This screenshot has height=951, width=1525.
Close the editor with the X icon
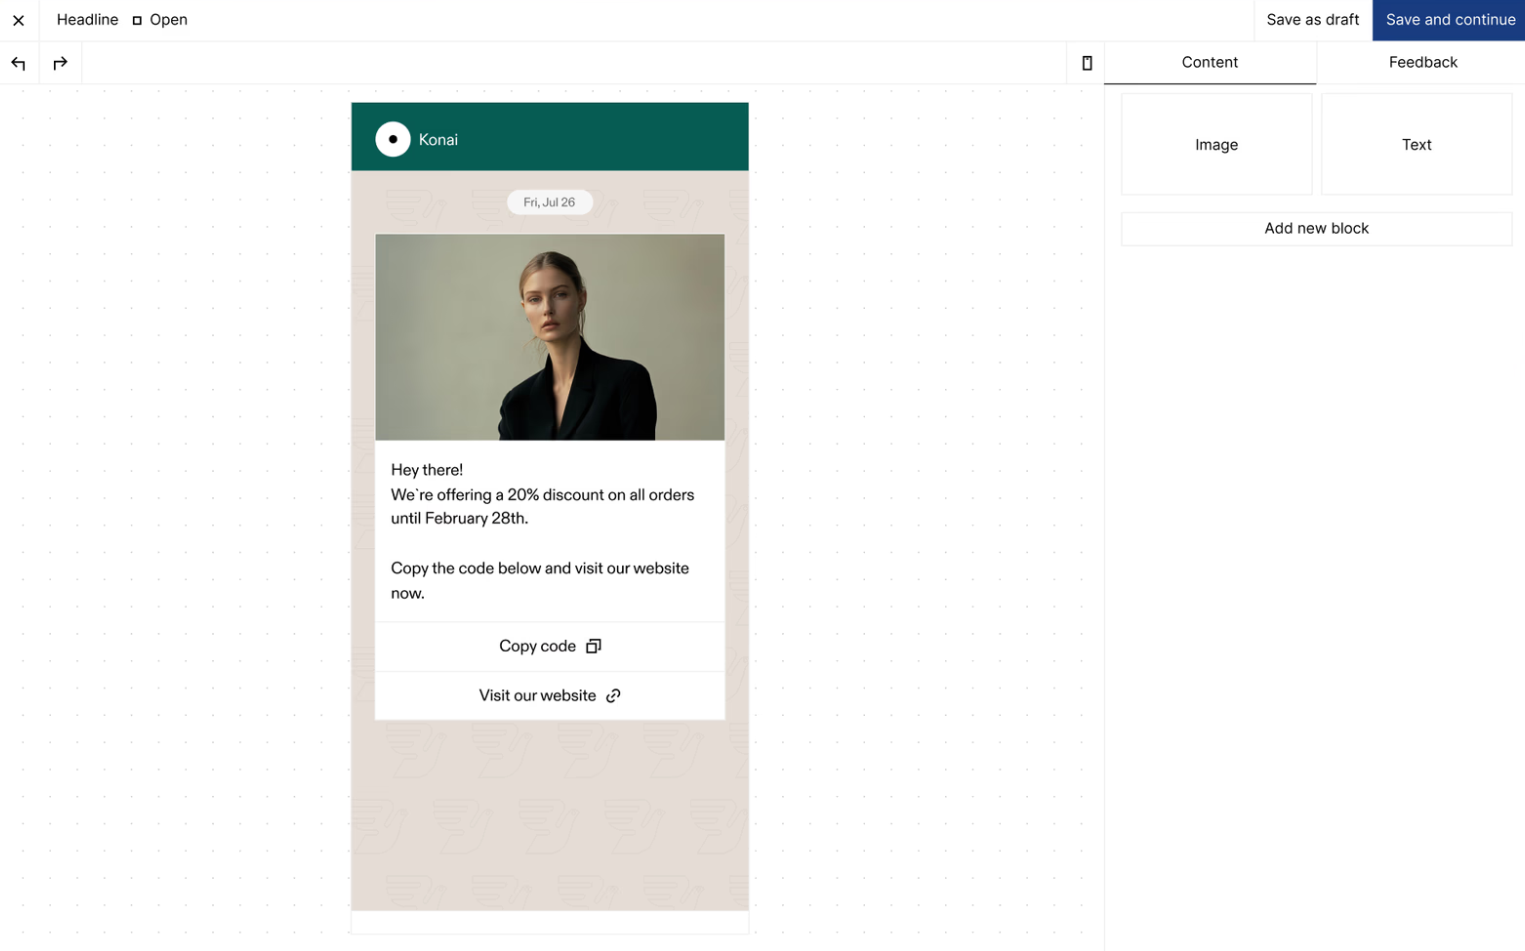[18, 19]
